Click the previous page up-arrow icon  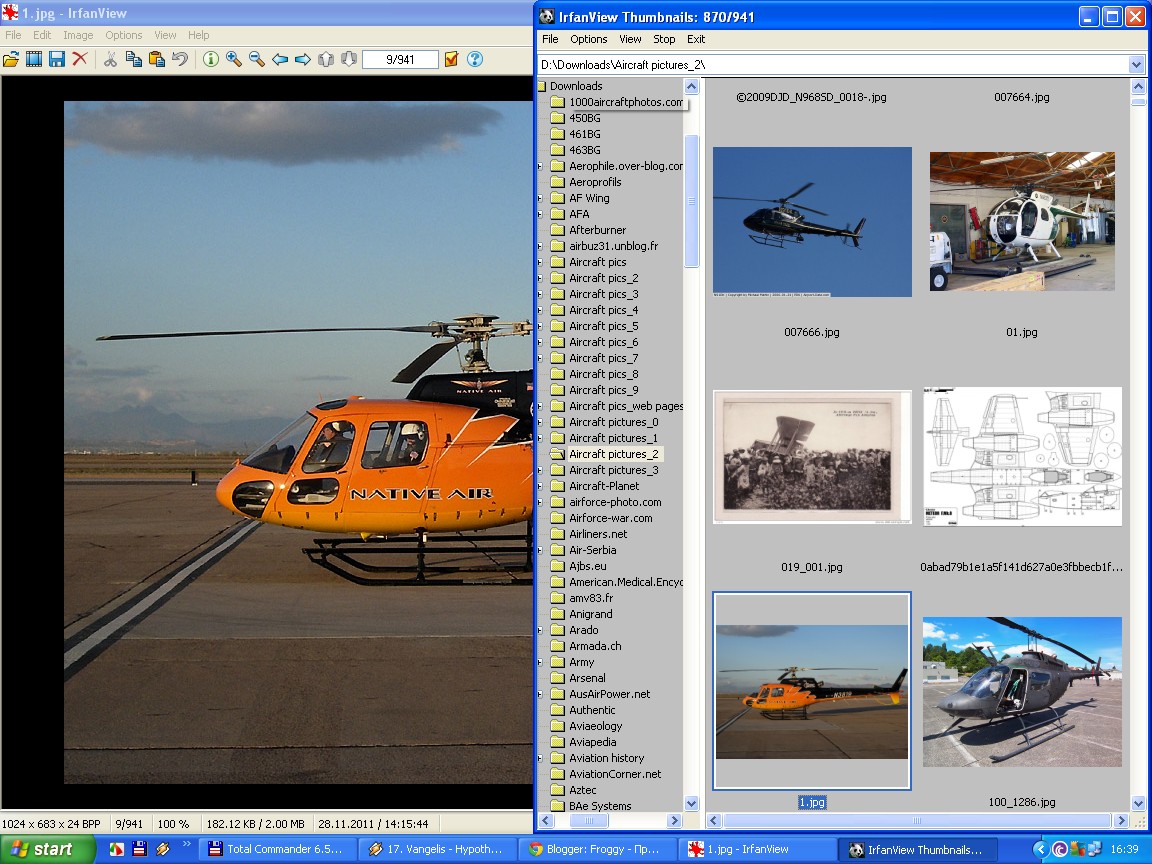pos(326,60)
